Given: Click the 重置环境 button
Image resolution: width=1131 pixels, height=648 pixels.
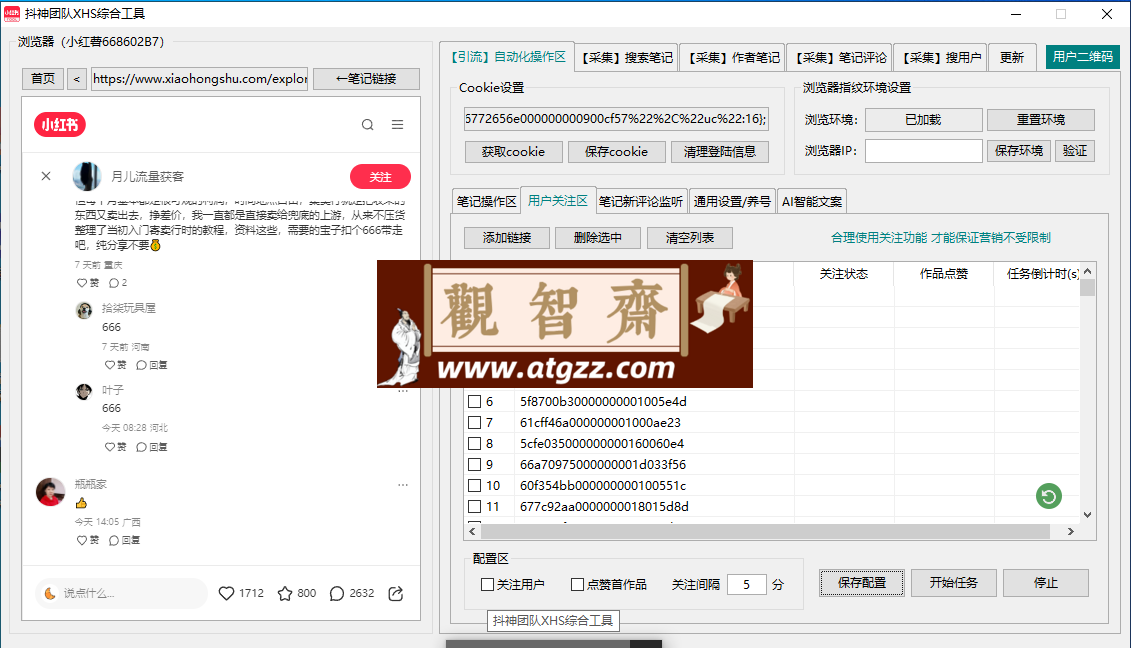Looking at the screenshot, I should tap(1040, 120).
